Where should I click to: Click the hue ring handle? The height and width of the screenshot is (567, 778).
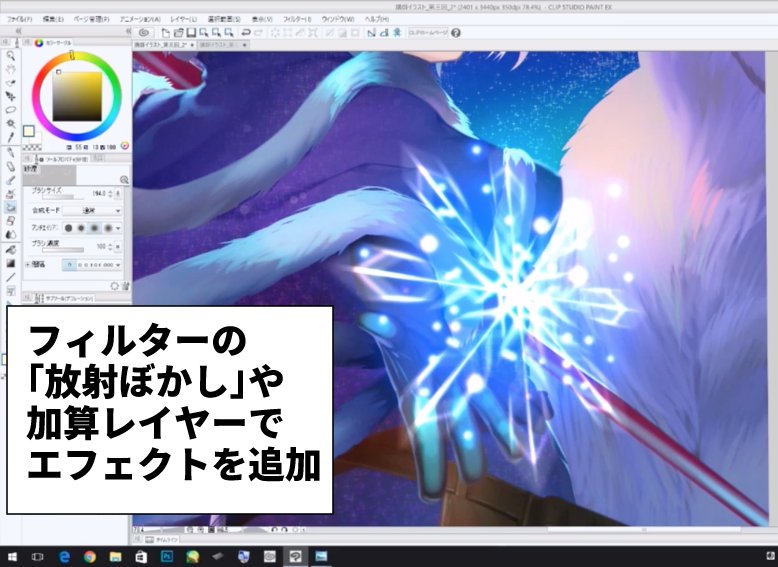(72, 55)
